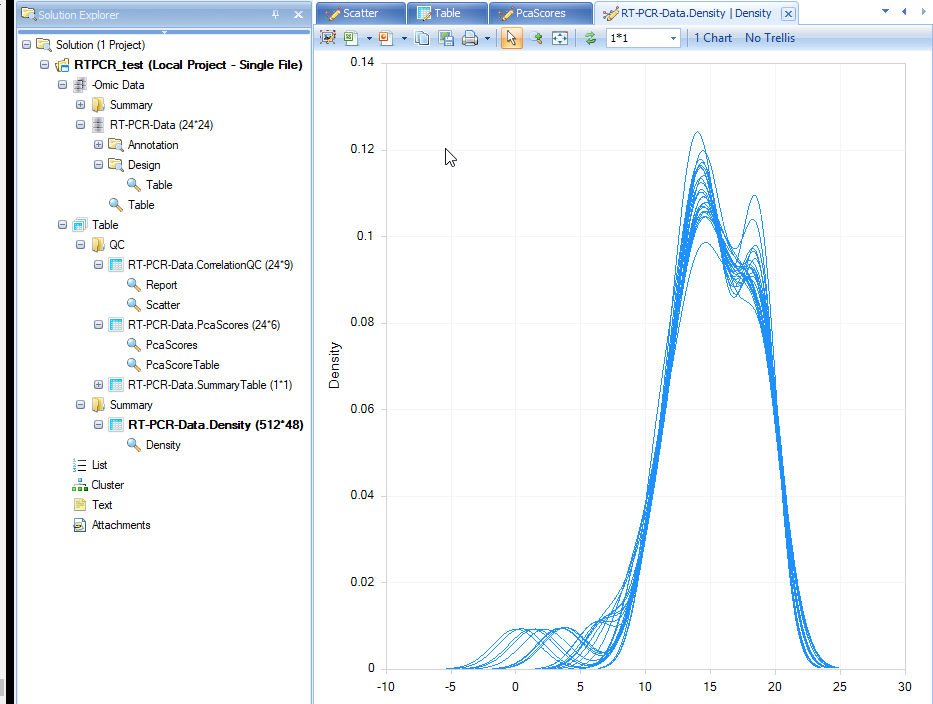Click the Export to Excel toolbar icon
Viewport: 933px width, 704px height.
point(351,38)
